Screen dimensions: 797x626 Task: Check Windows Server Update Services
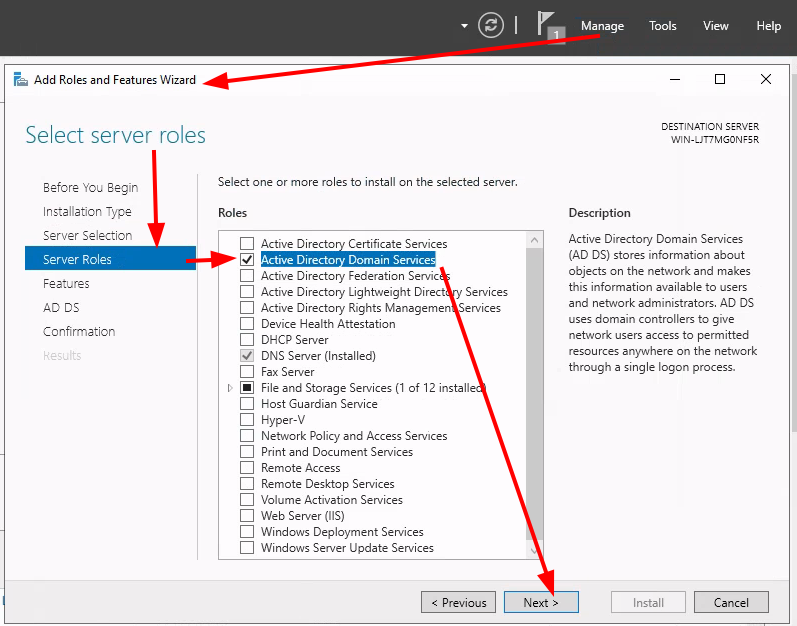pos(247,548)
